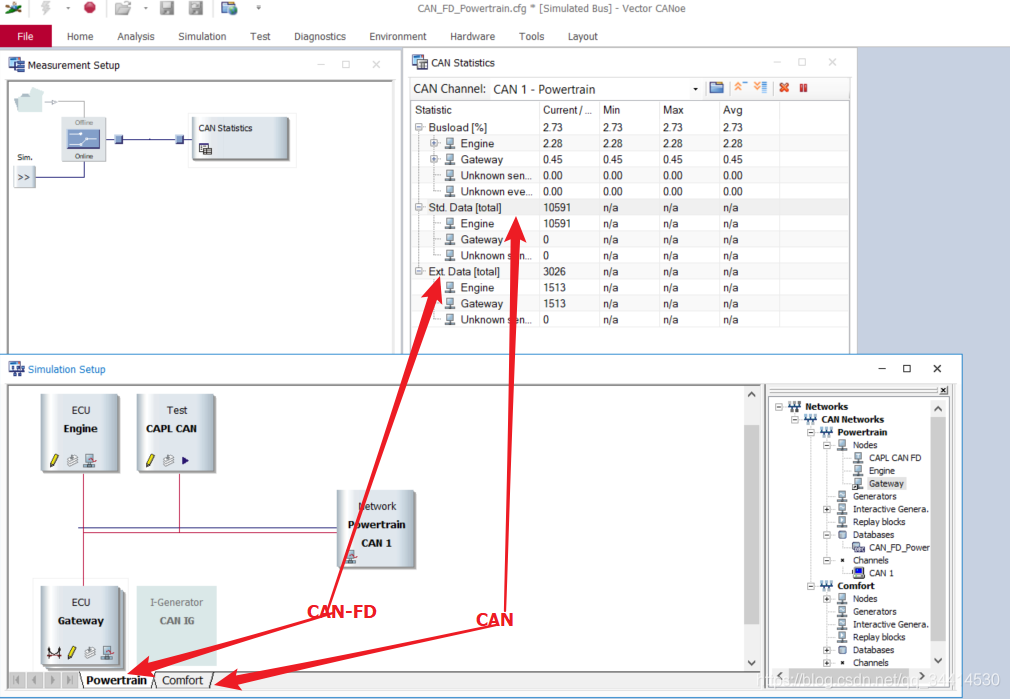Expand Nodes under Comfort network
Viewport: 1010px width, 699px height.
[x=827, y=598]
